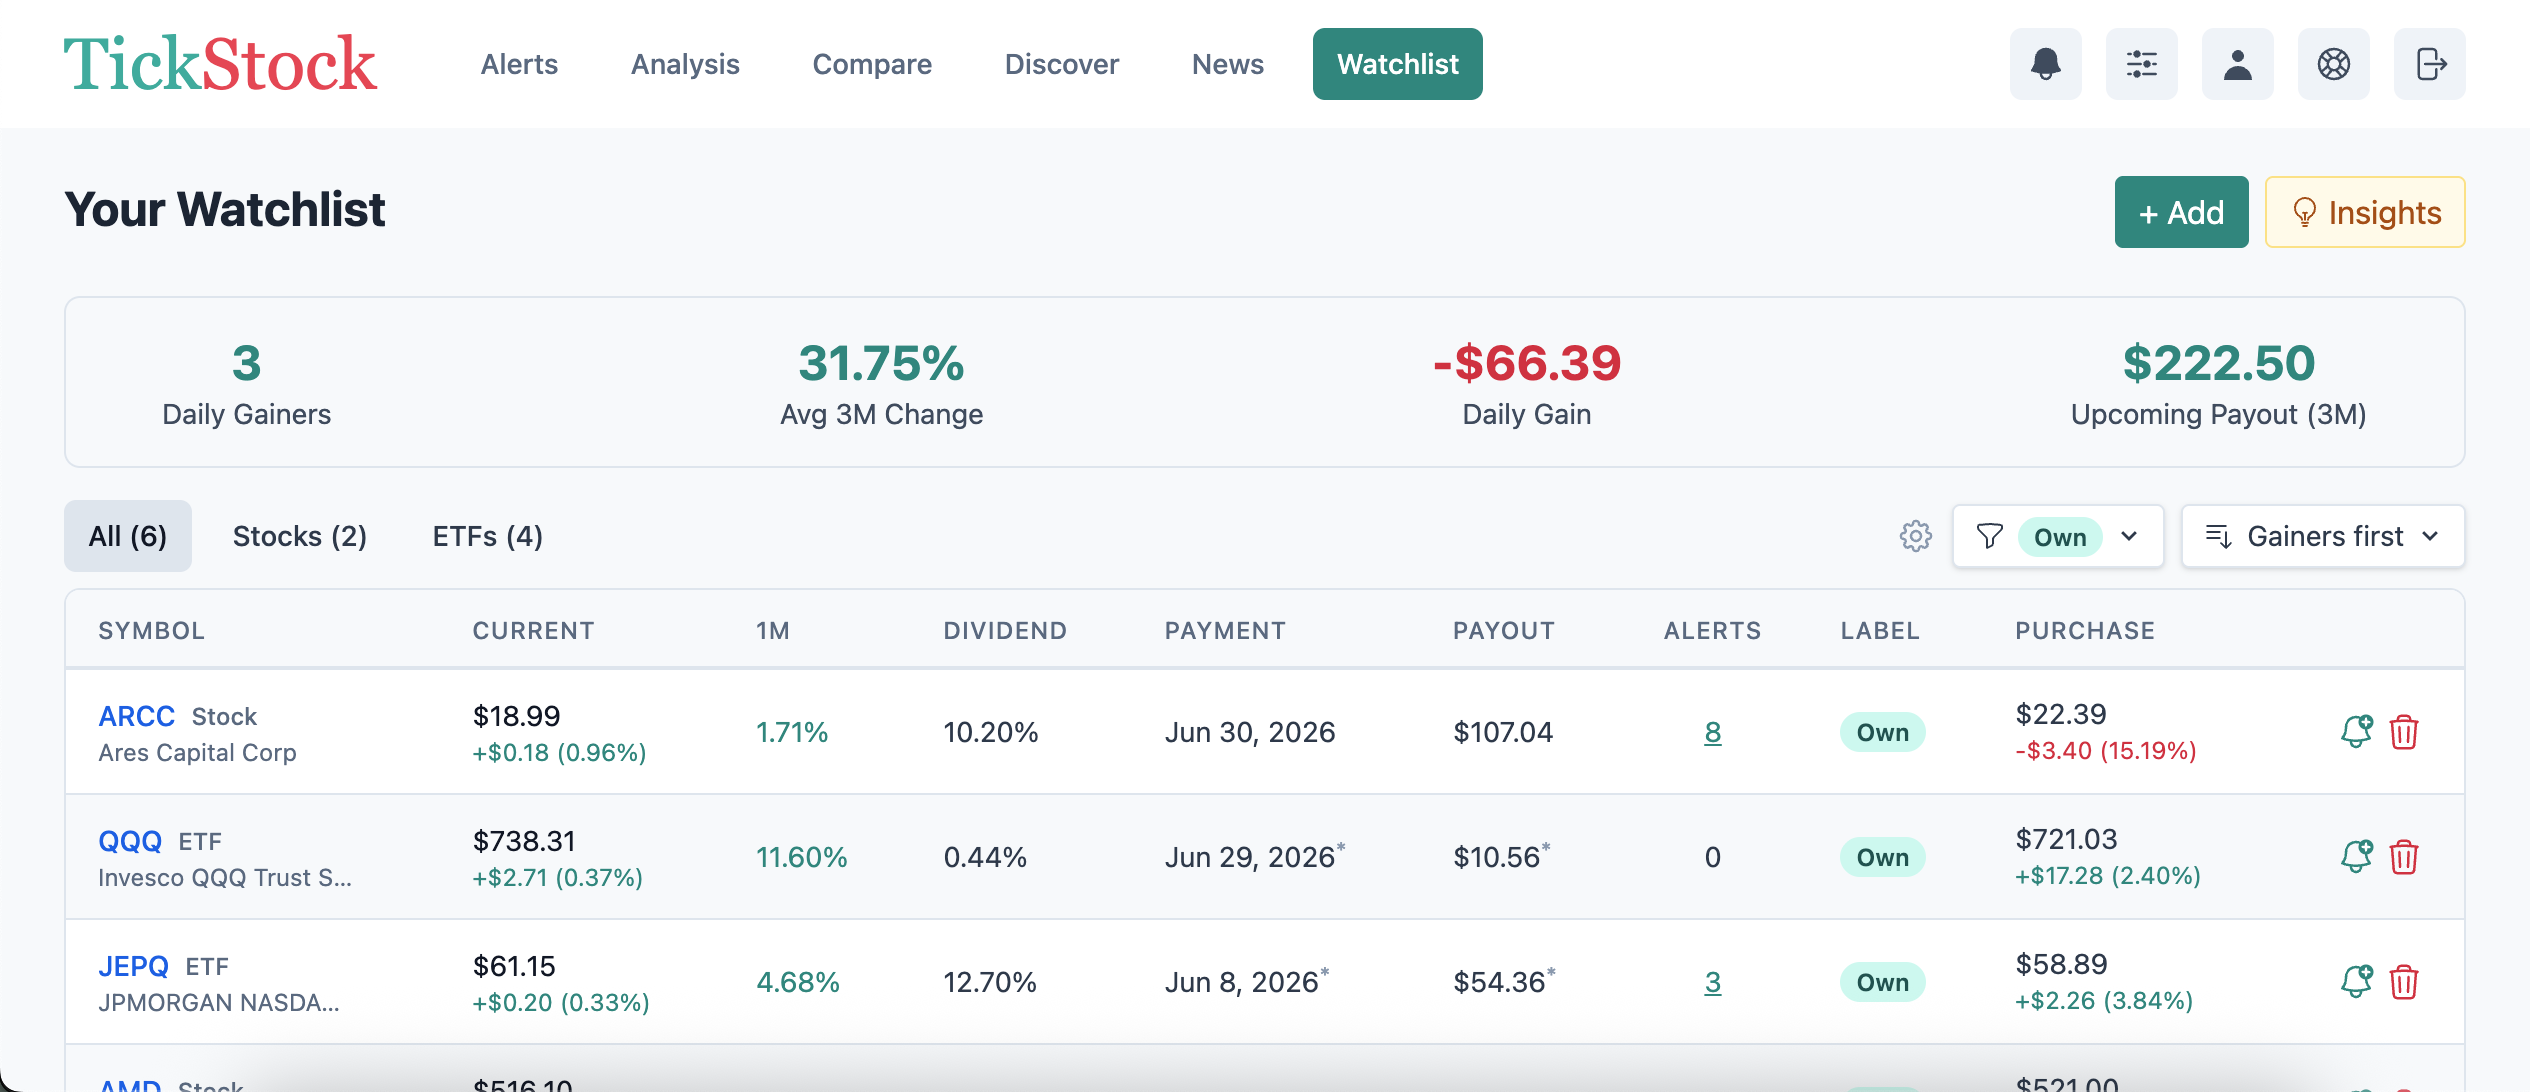Screen dimensions: 2530x1092
Task: Add alert bell for QQQ row
Action: click(2356, 857)
